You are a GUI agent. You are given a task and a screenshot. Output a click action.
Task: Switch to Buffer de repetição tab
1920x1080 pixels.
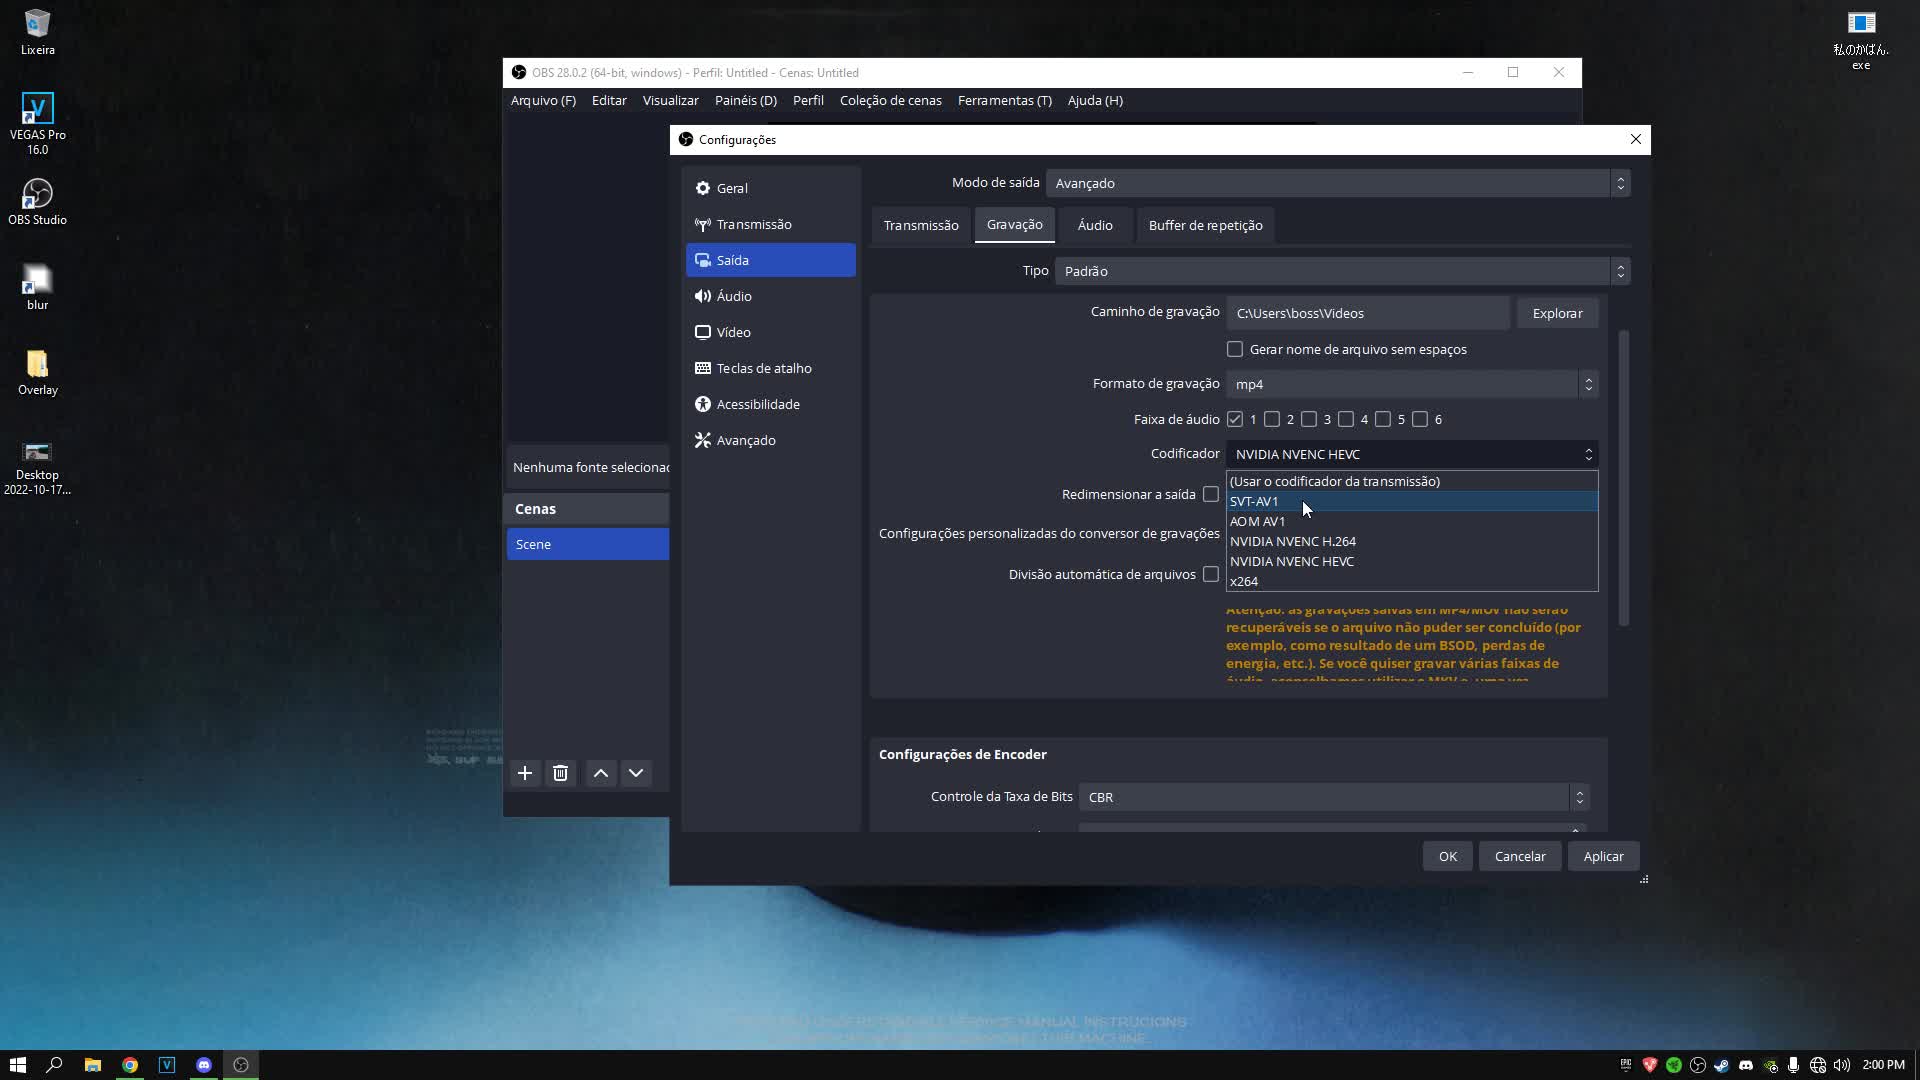point(1205,225)
